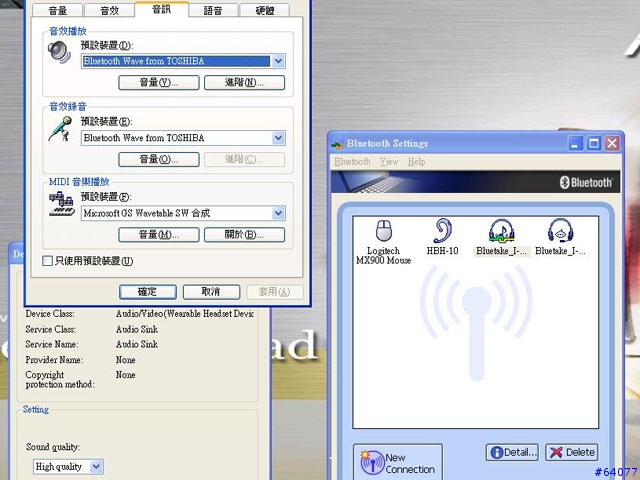
Task: Click the Service Name label
Action: click(x=52, y=344)
